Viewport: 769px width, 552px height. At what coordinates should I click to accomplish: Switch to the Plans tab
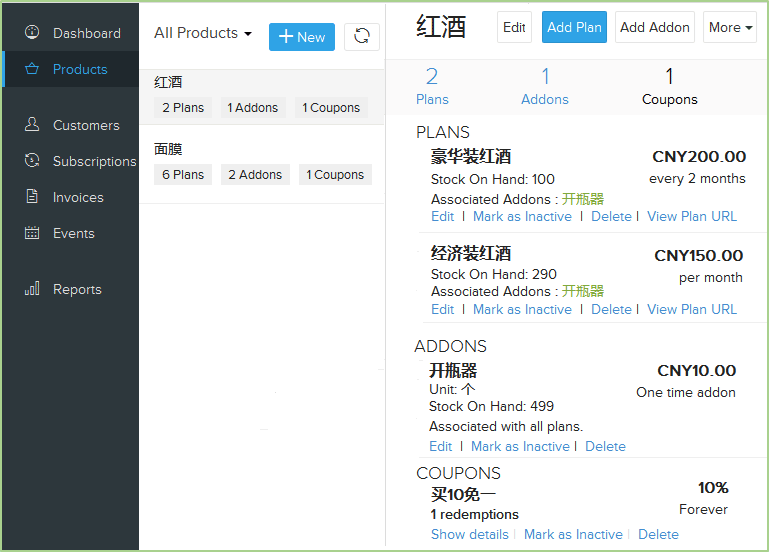tap(432, 86)
